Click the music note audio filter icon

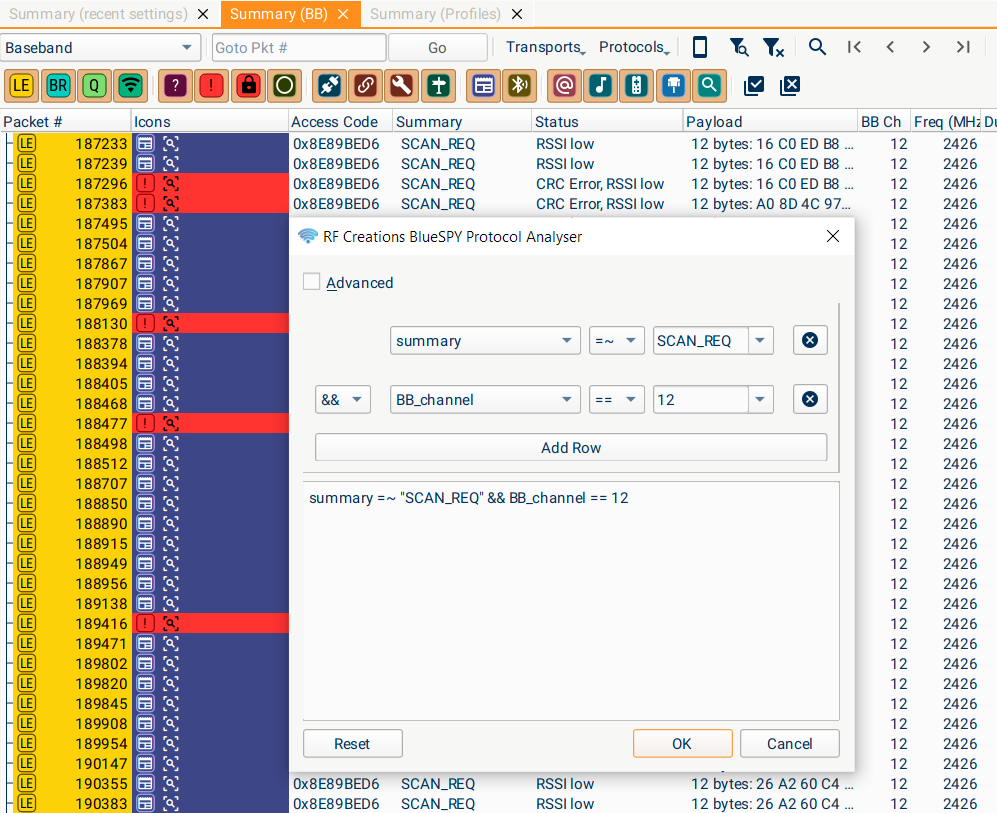[600, 86]
